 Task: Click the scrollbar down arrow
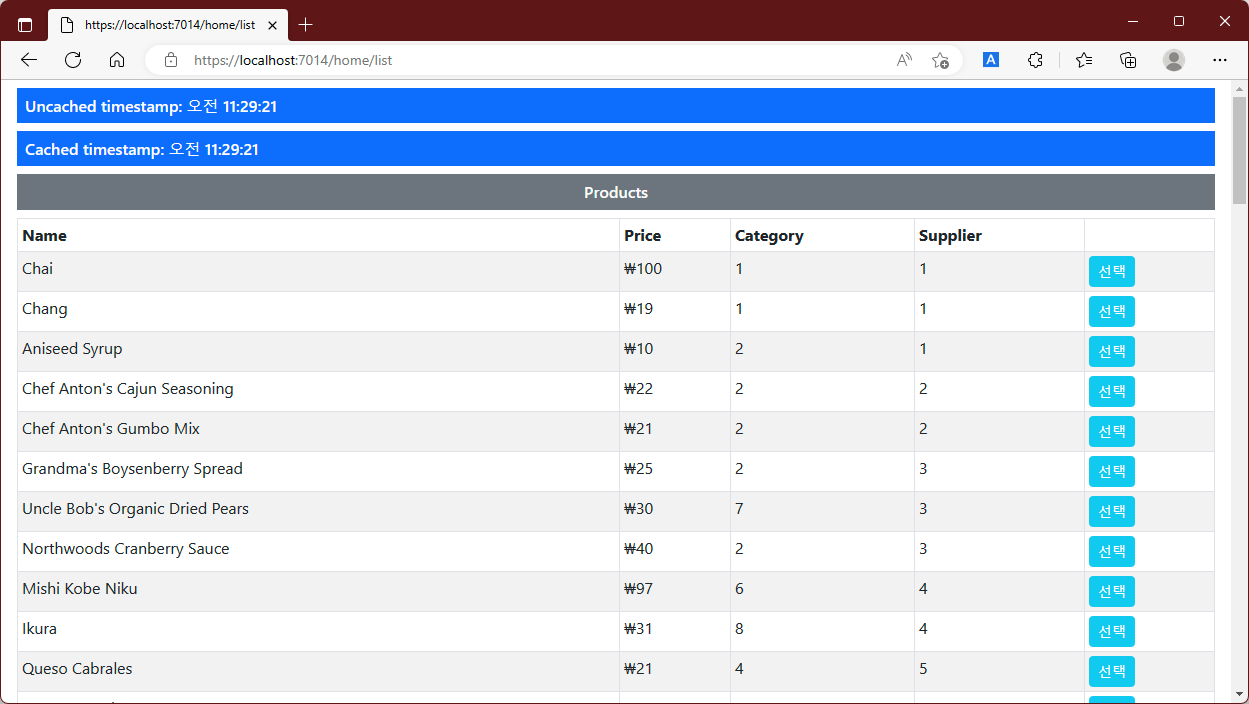point(1240,694)
